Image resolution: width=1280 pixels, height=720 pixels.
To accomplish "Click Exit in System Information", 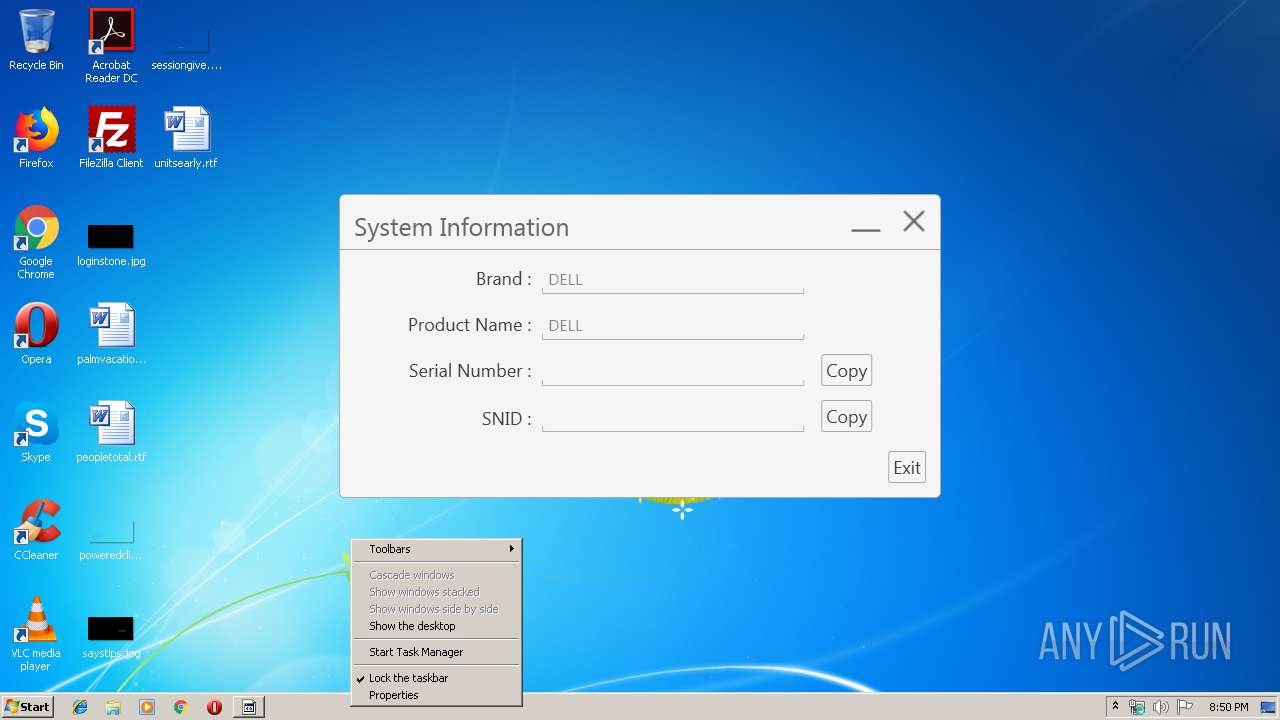I will coord(907,467).
